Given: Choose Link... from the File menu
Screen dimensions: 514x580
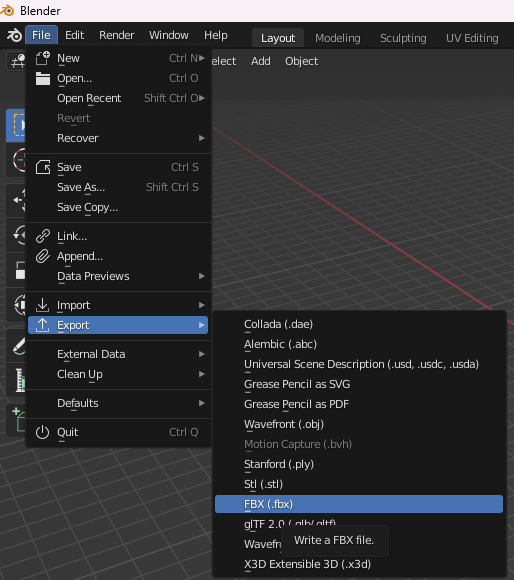Looking at the screenshot, I should pos(118,236).
